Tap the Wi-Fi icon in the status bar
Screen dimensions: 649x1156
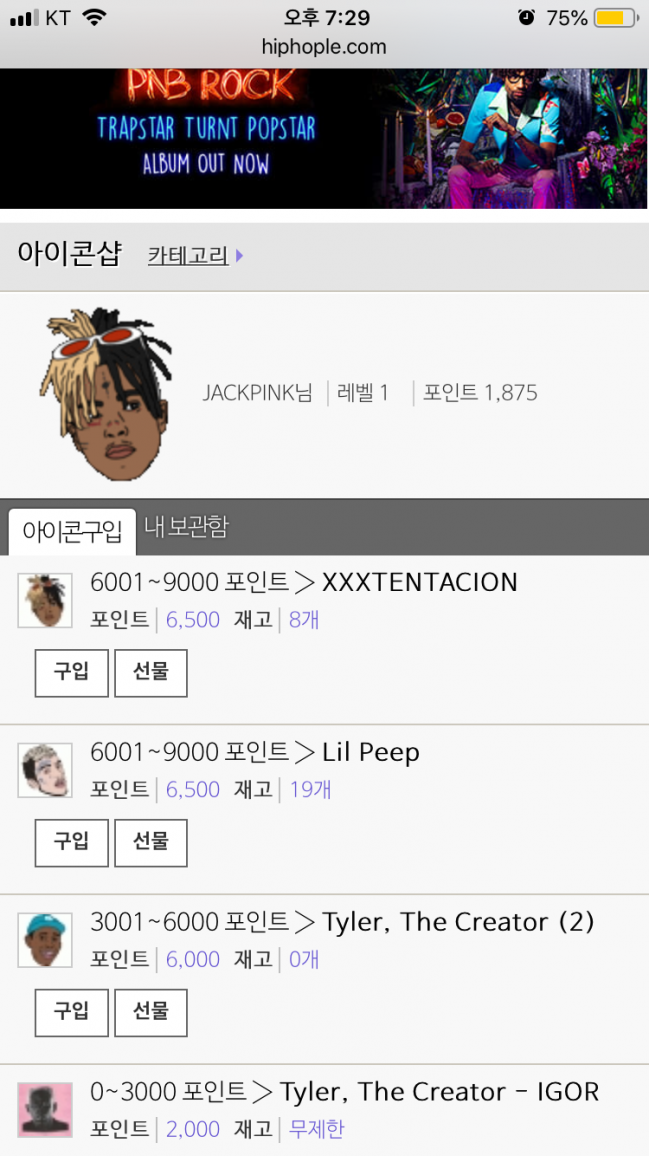[x=94, y=17]
